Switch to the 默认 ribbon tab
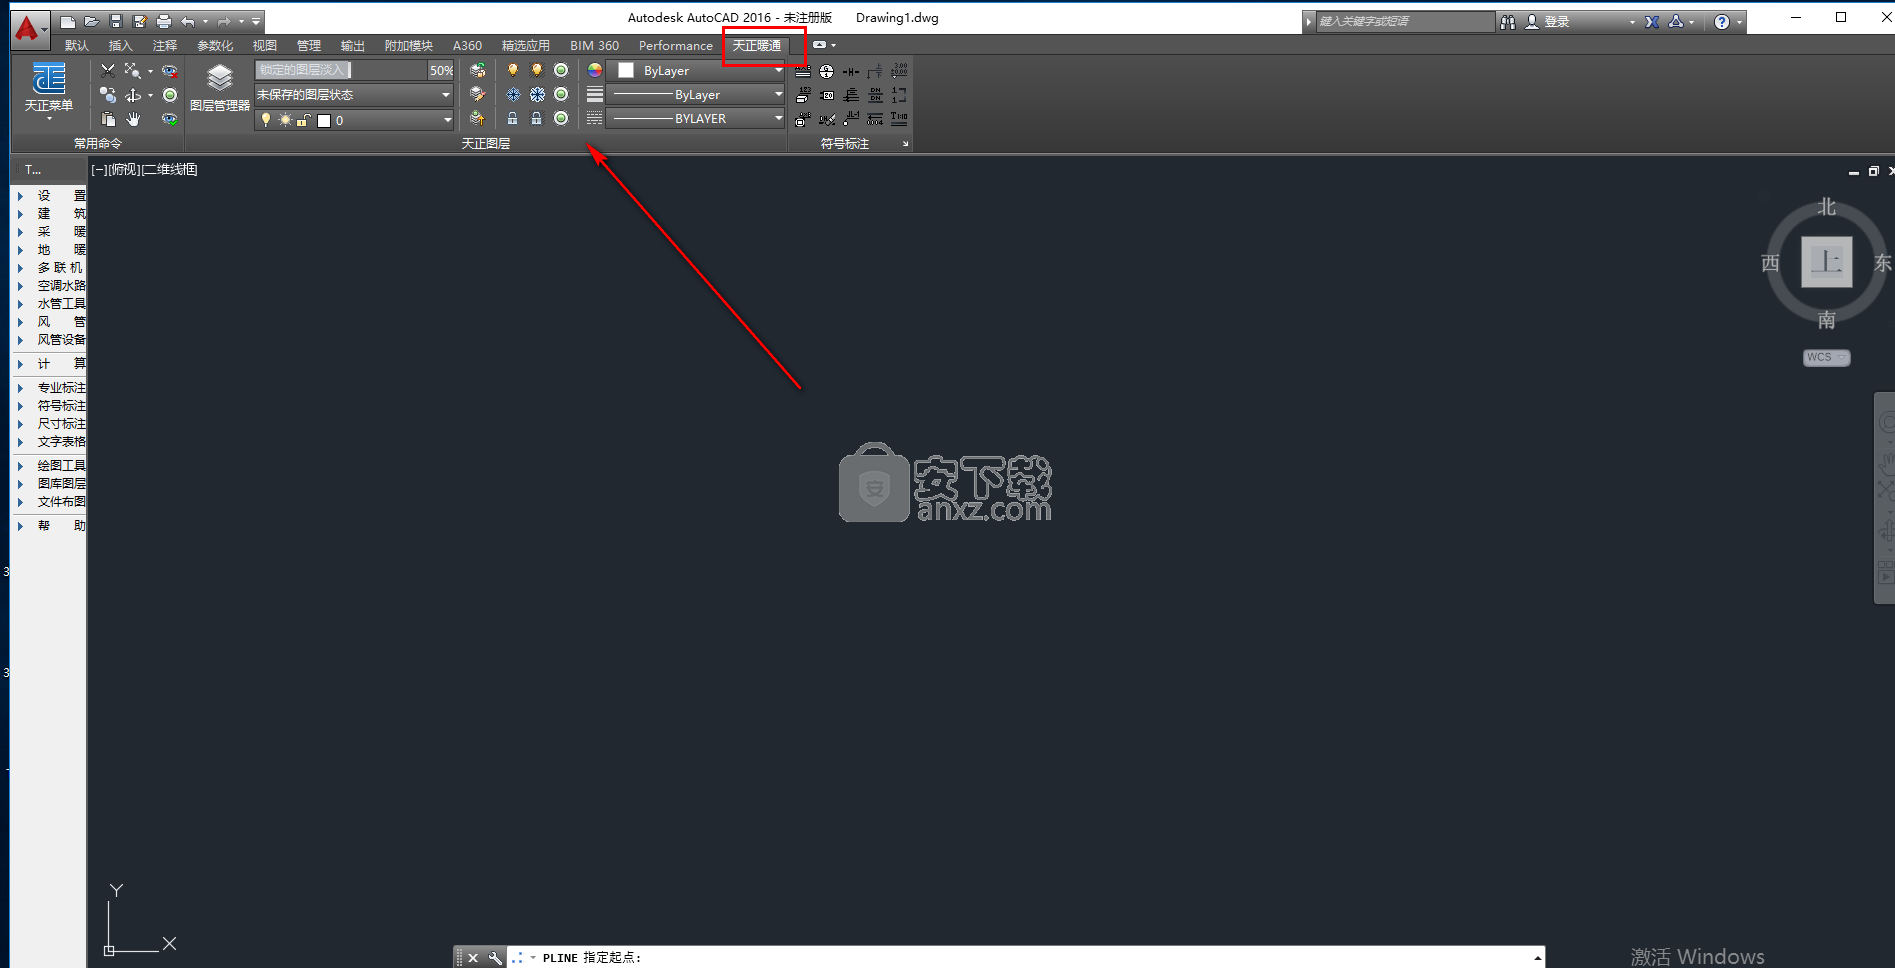Viewport: 1895px width, 968px height. coord(77,46)
